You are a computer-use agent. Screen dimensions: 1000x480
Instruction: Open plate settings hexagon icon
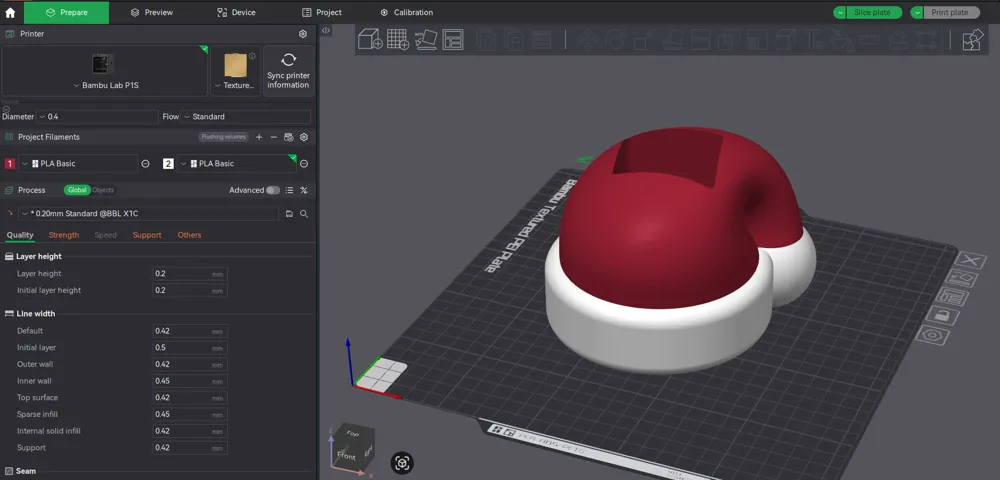(932, 335)
